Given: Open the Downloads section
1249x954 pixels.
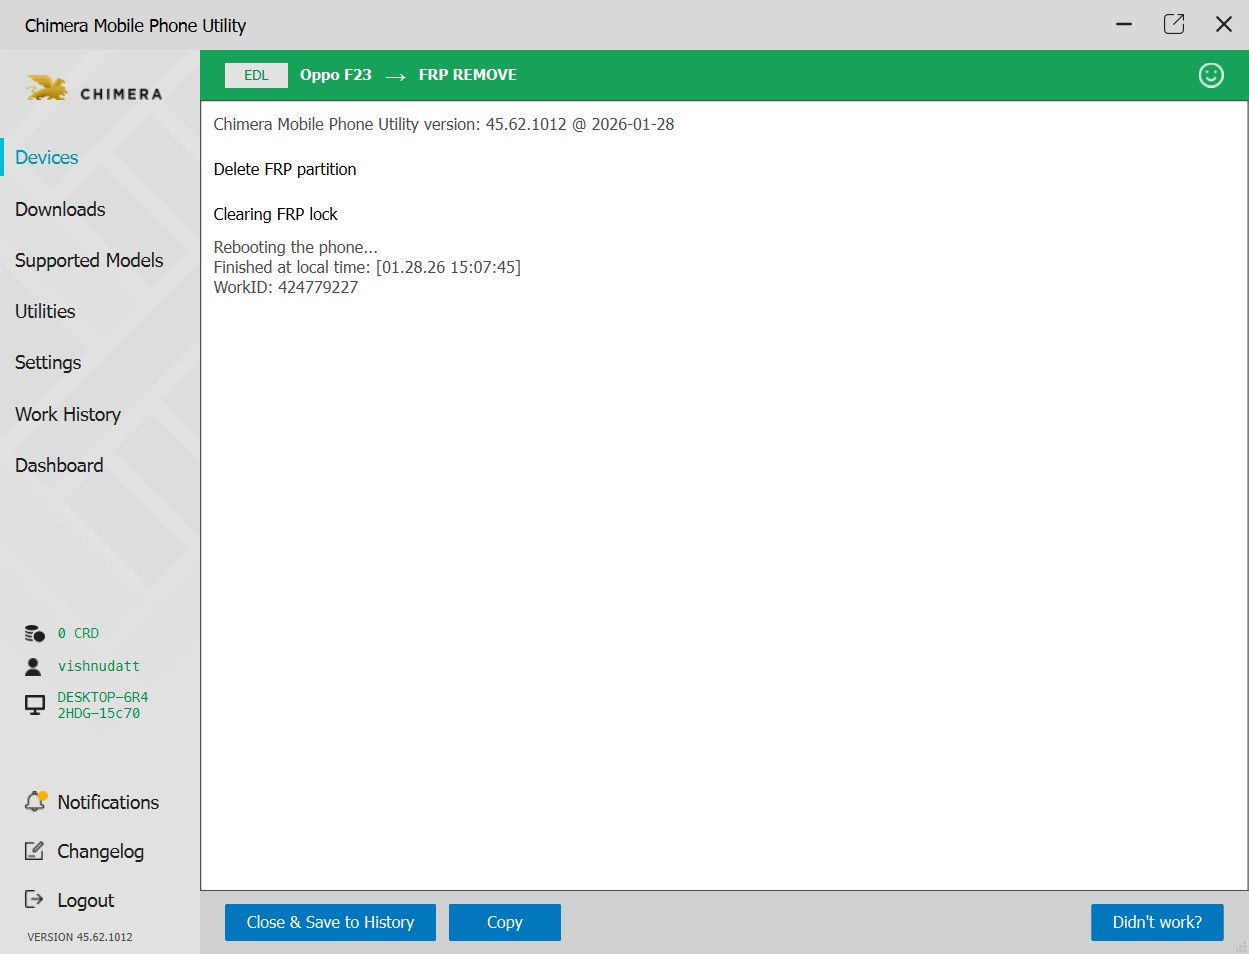Looking at the screenshot, I should [60, 209].
